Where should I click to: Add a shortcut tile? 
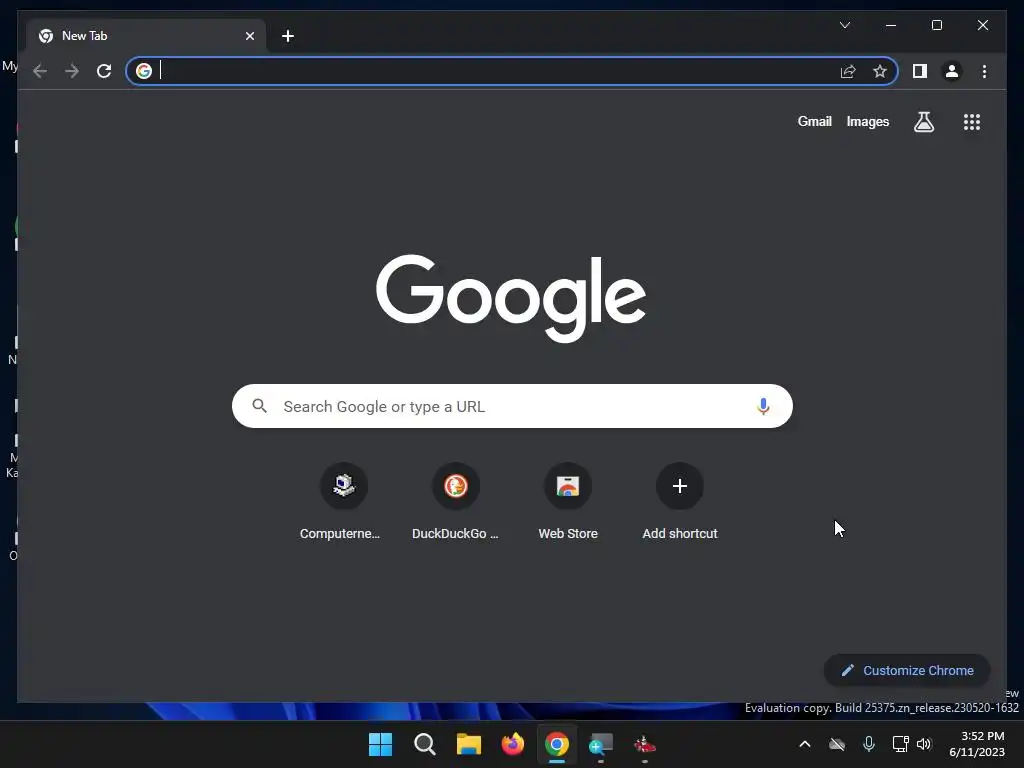[x=680, y=502]
